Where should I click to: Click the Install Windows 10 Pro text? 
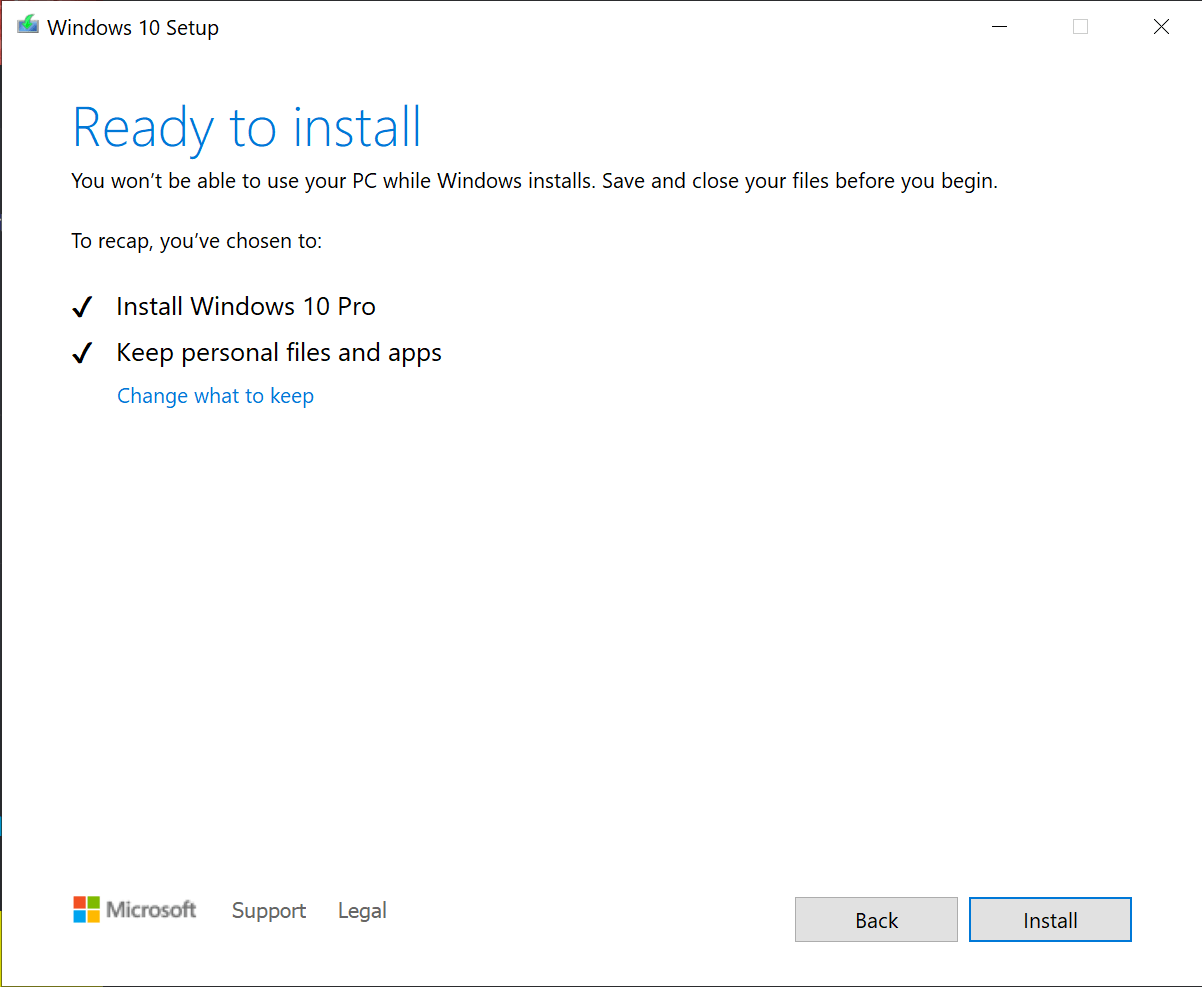pos(246,306)
